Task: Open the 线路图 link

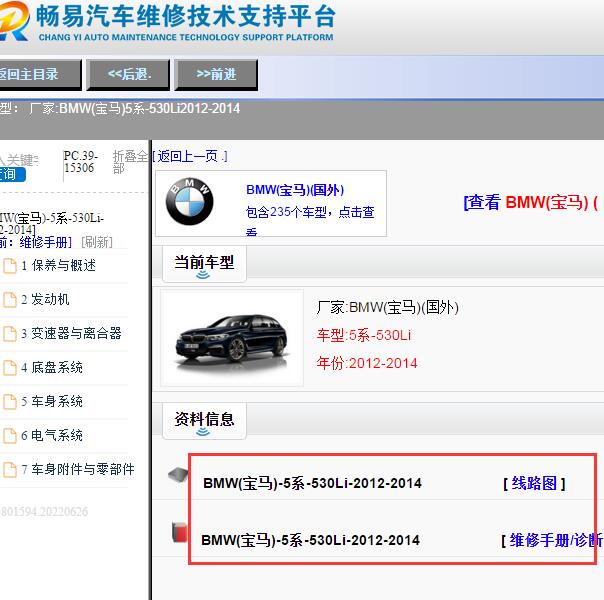Action: click(x=534, y=483)
